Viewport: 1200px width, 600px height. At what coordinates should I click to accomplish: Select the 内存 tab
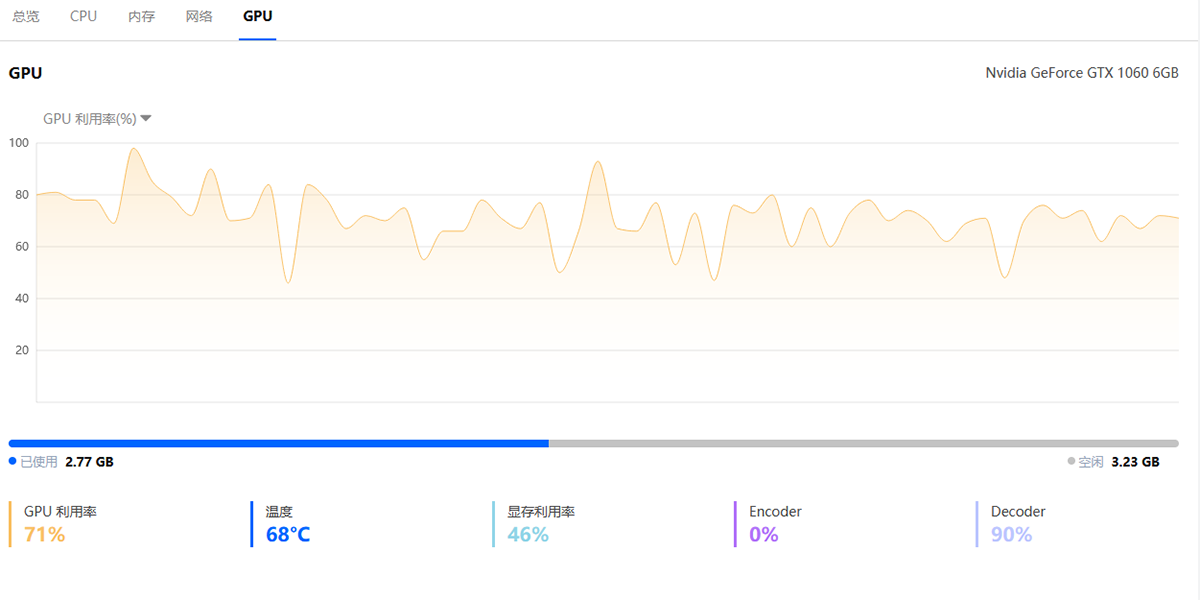click(x=142, y=17)
